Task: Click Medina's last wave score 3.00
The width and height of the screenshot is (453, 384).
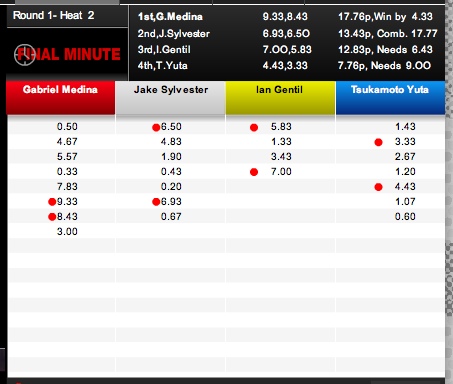Action: pyautogui.click(x=67, y=231)
